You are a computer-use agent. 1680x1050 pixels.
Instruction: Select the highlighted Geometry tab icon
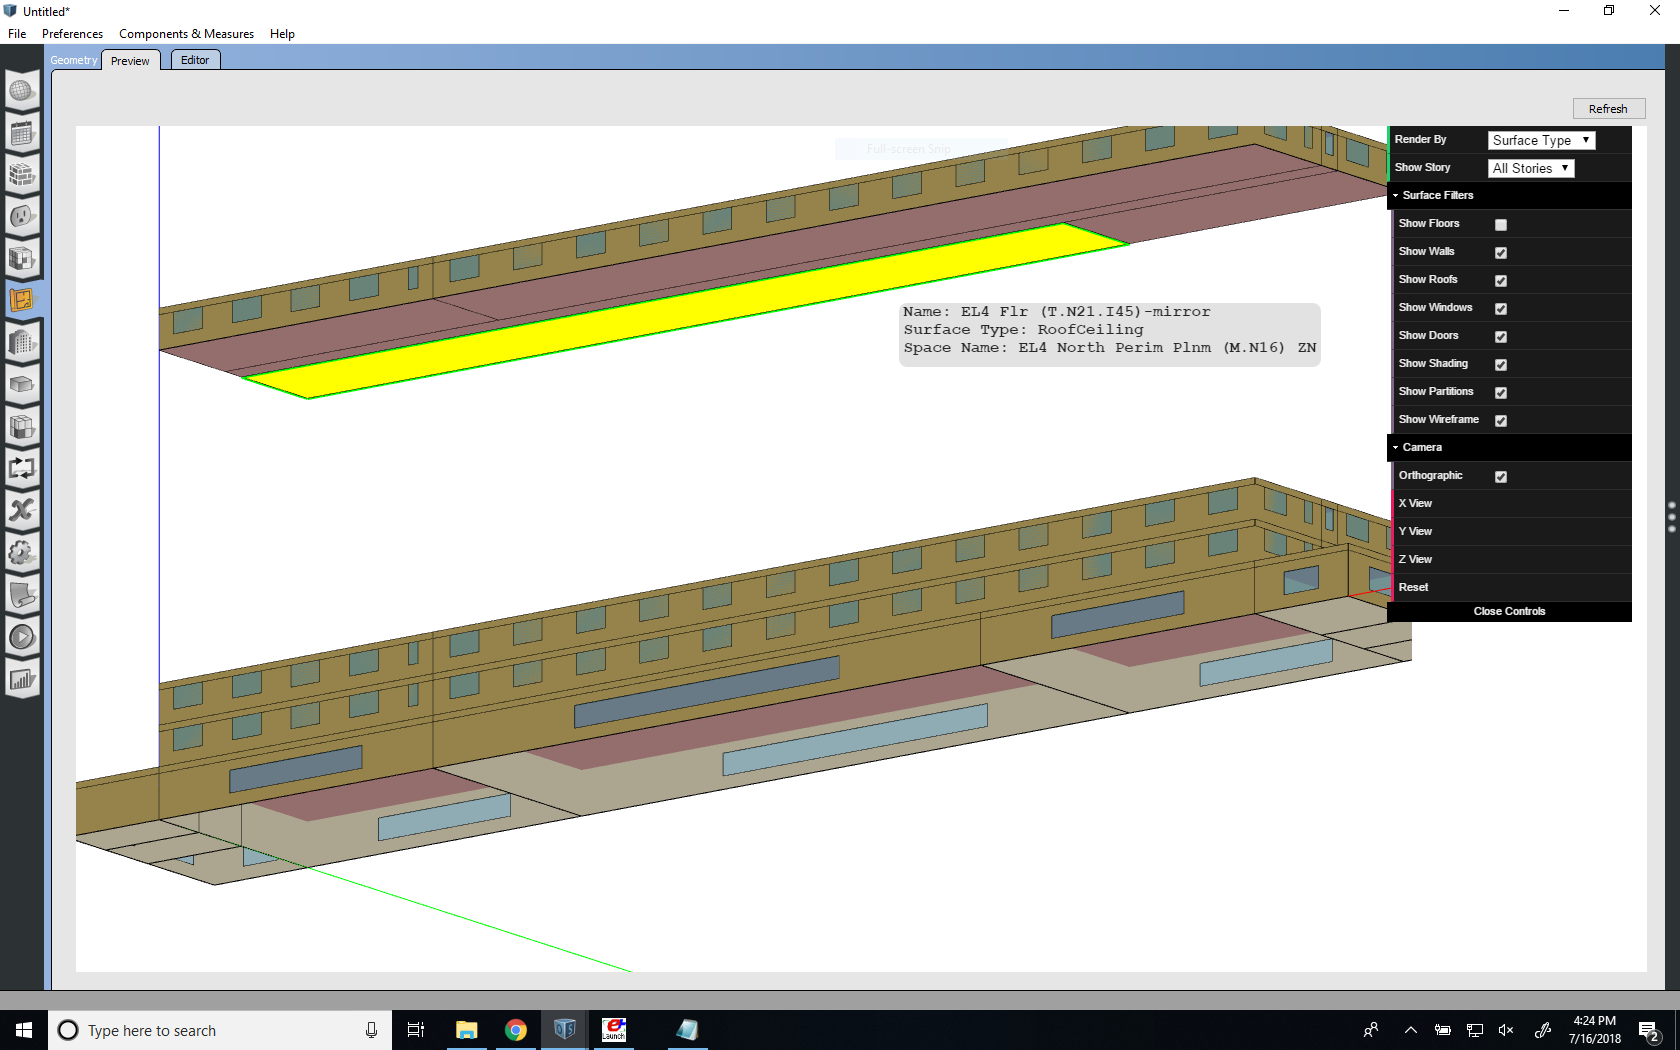(x=22, y=299)
